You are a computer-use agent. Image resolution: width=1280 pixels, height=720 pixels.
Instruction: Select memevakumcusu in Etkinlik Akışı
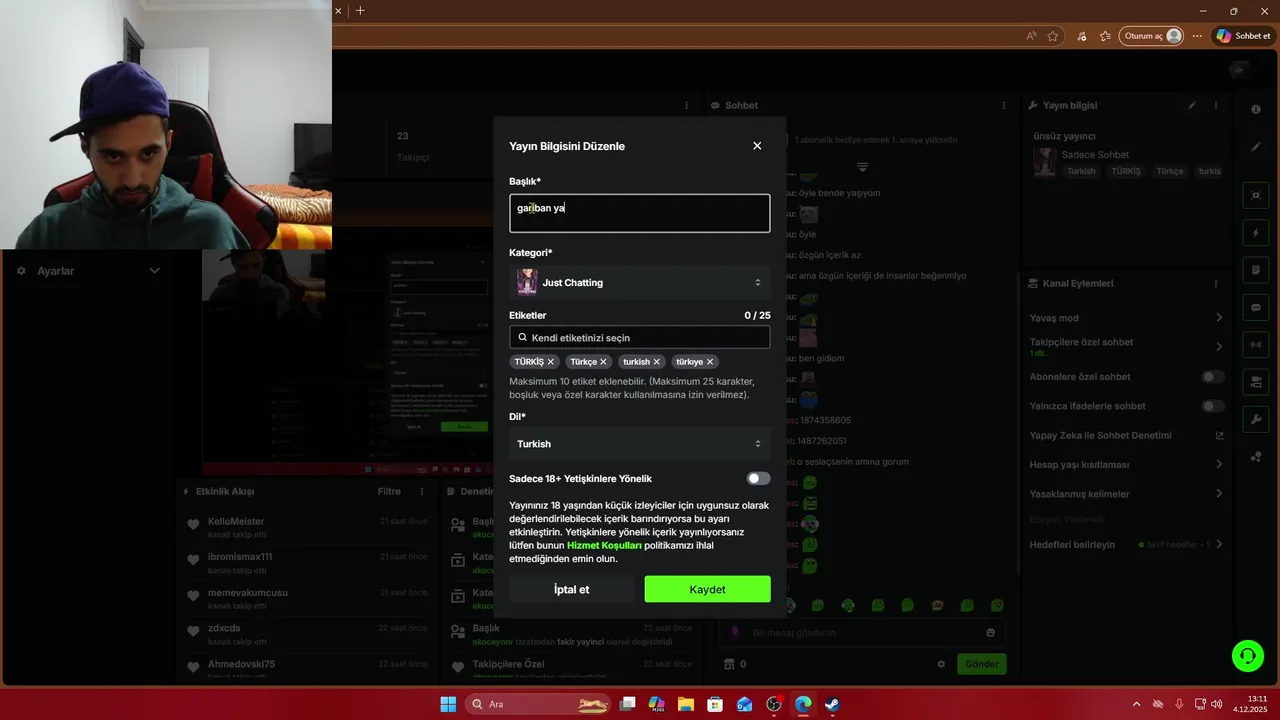[248, 593]
